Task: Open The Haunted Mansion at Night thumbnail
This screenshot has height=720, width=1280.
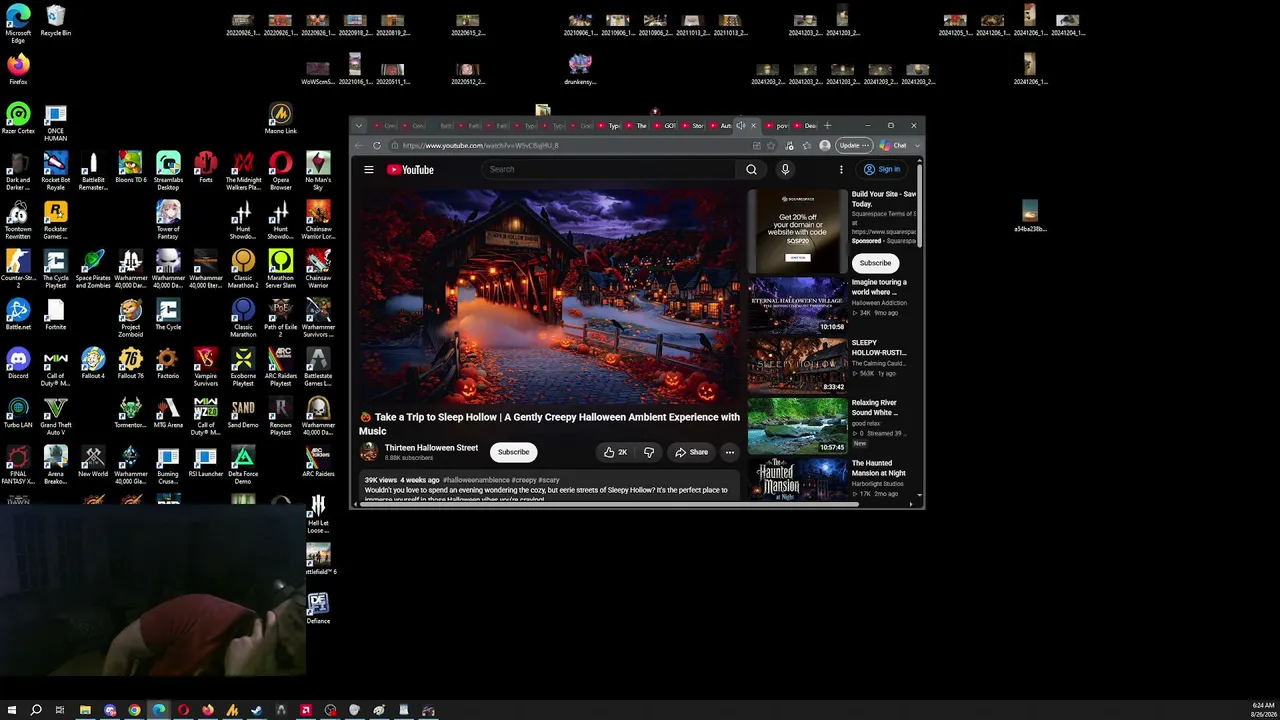Action: coord(797,479)
